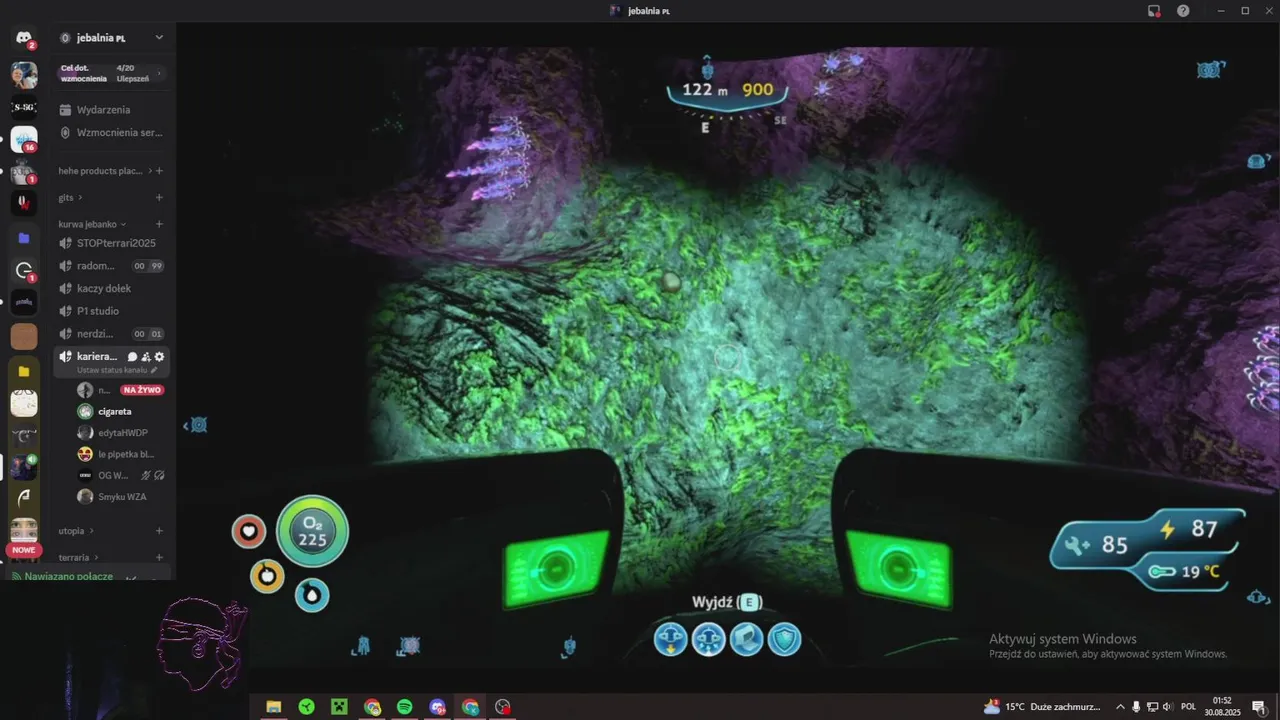Create channel in kurwa jebanko category
1280x720 pixels.
[x=159, y=224]
